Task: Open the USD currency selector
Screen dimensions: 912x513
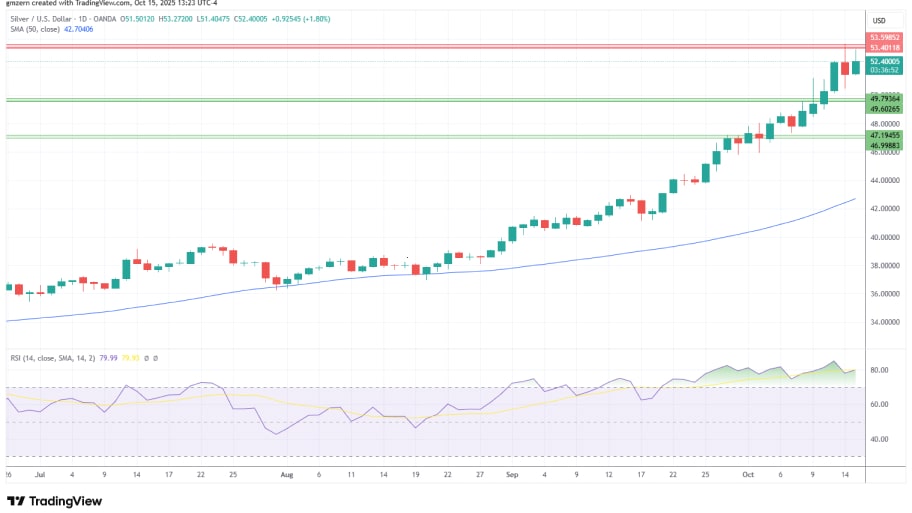Action: (x=880, y=20)
